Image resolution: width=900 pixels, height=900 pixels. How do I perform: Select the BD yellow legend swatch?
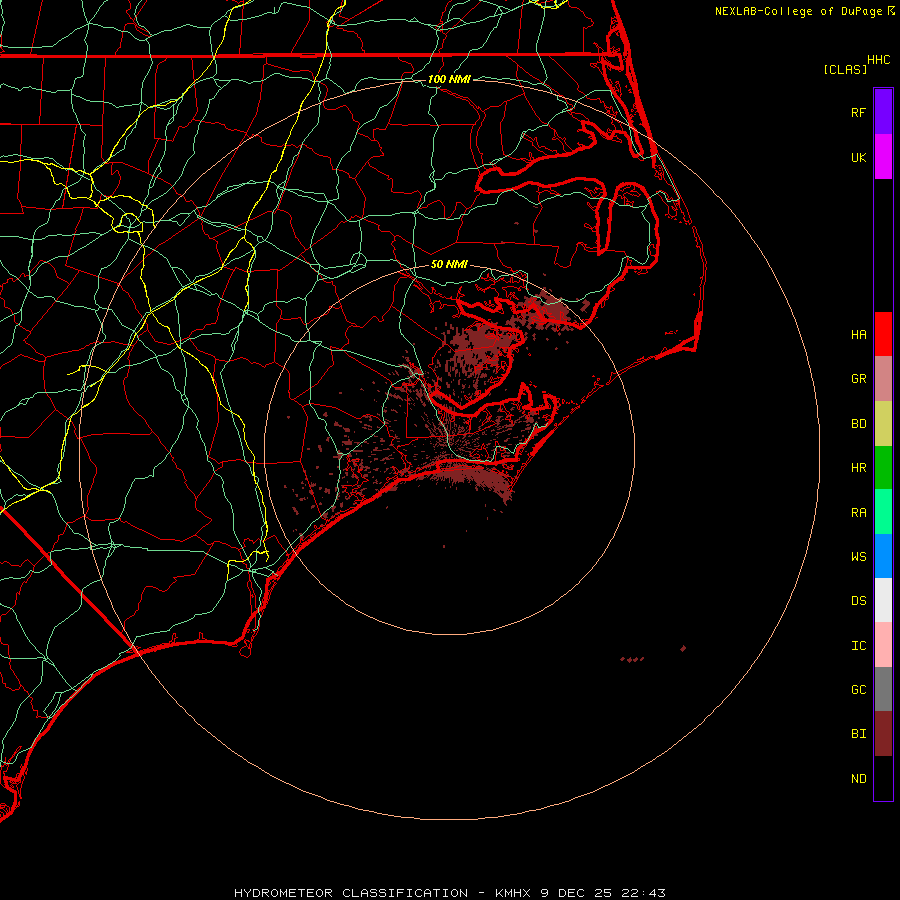[x=883, y=424]
